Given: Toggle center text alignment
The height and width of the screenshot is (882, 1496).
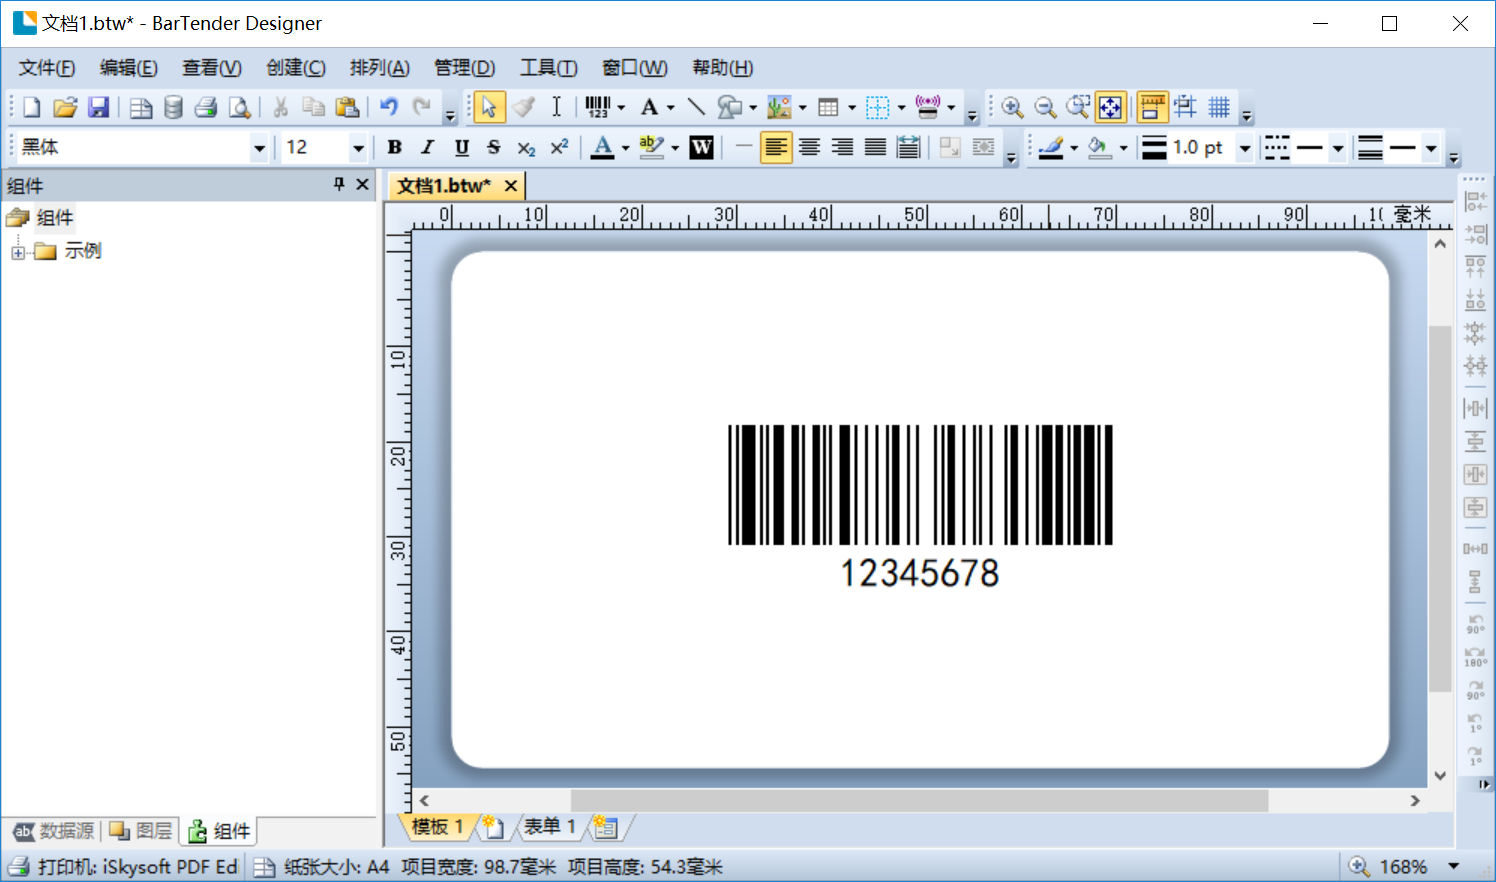Looking at the screenshot, I should (809, 148).
